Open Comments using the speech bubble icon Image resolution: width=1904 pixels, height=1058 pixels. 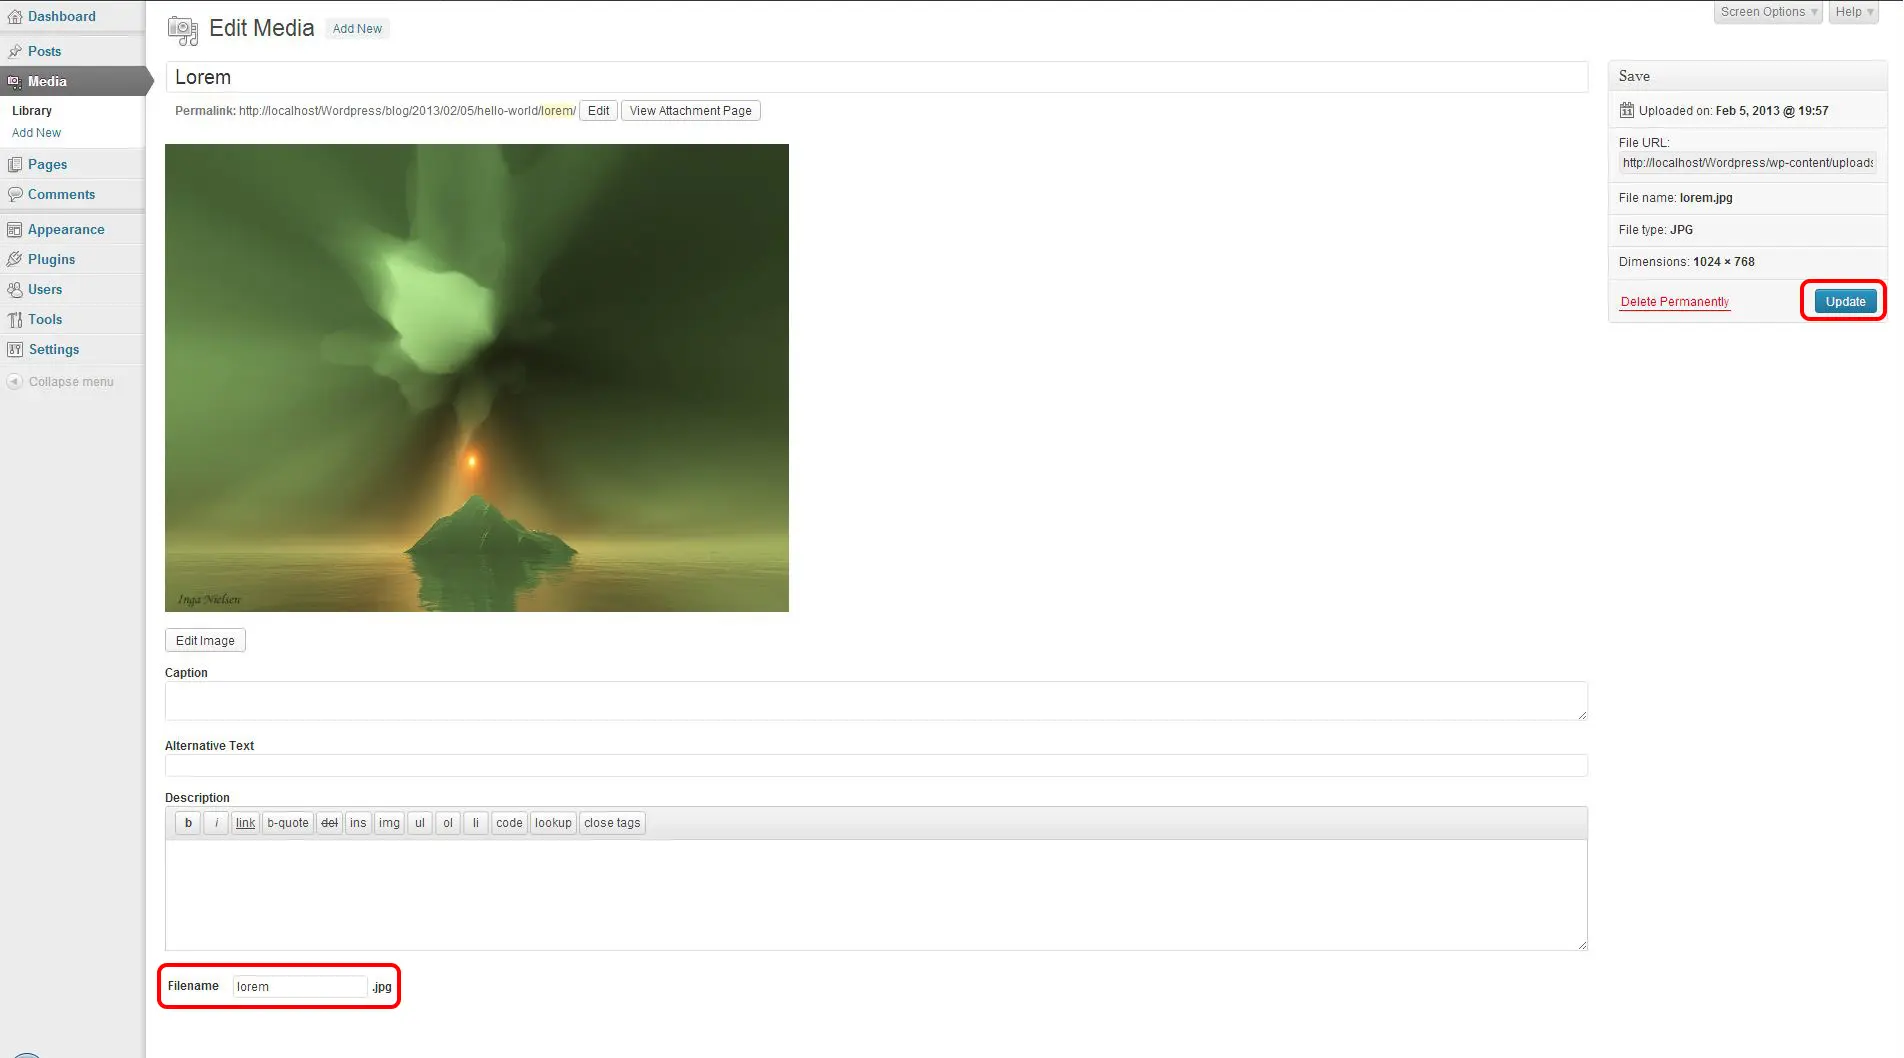15,194
